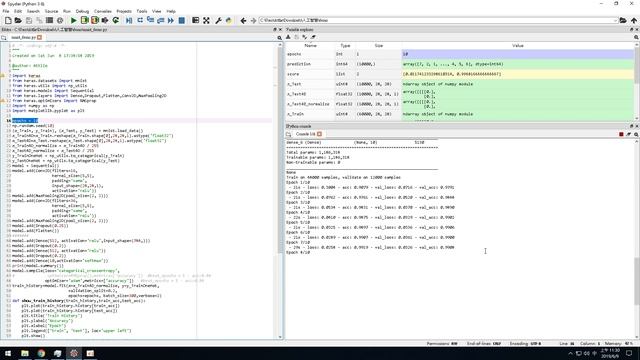
Task: Select the epochs variable row
Action: (x=460, y=54)
